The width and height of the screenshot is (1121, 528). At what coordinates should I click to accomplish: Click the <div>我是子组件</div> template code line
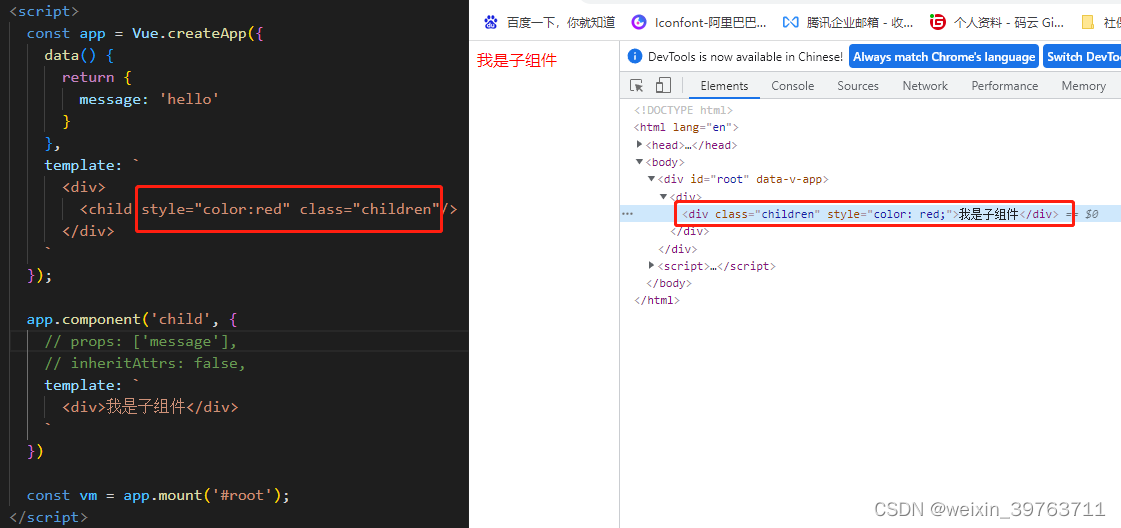click(150, 407)
